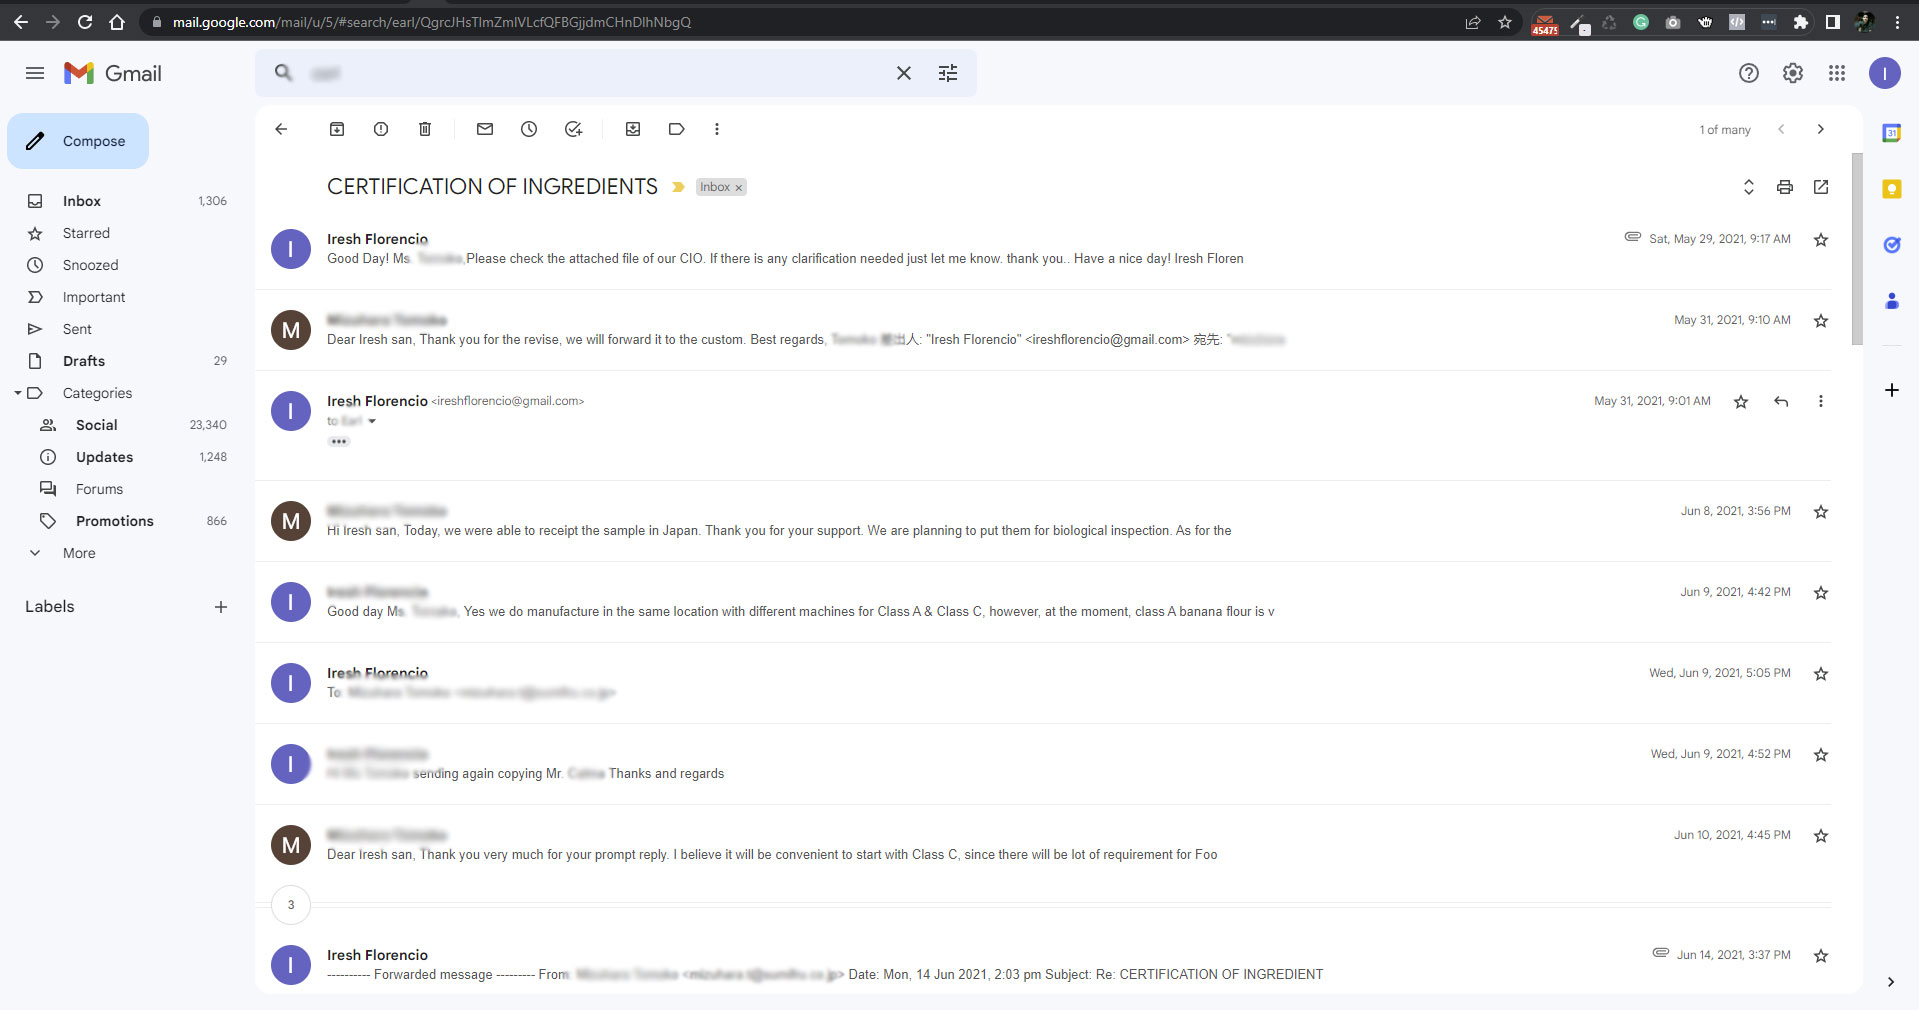
Task: Open More menu on expanded May 31 message
Action: (1821, 402)
